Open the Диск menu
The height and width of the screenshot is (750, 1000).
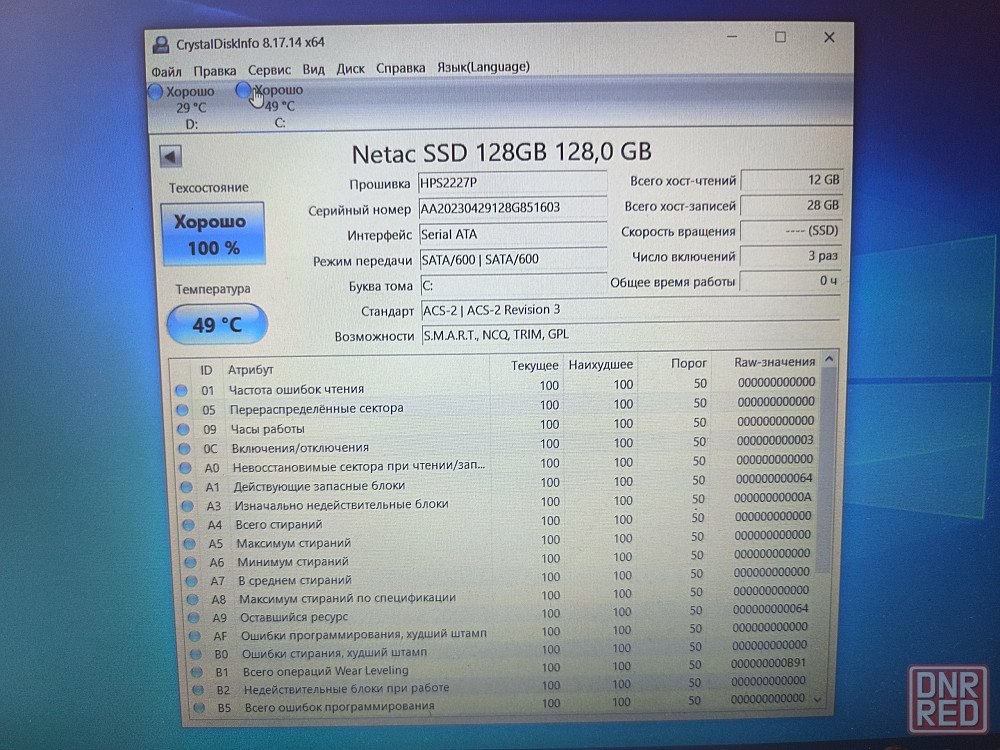pyautogui.click(x=350, y=68)
